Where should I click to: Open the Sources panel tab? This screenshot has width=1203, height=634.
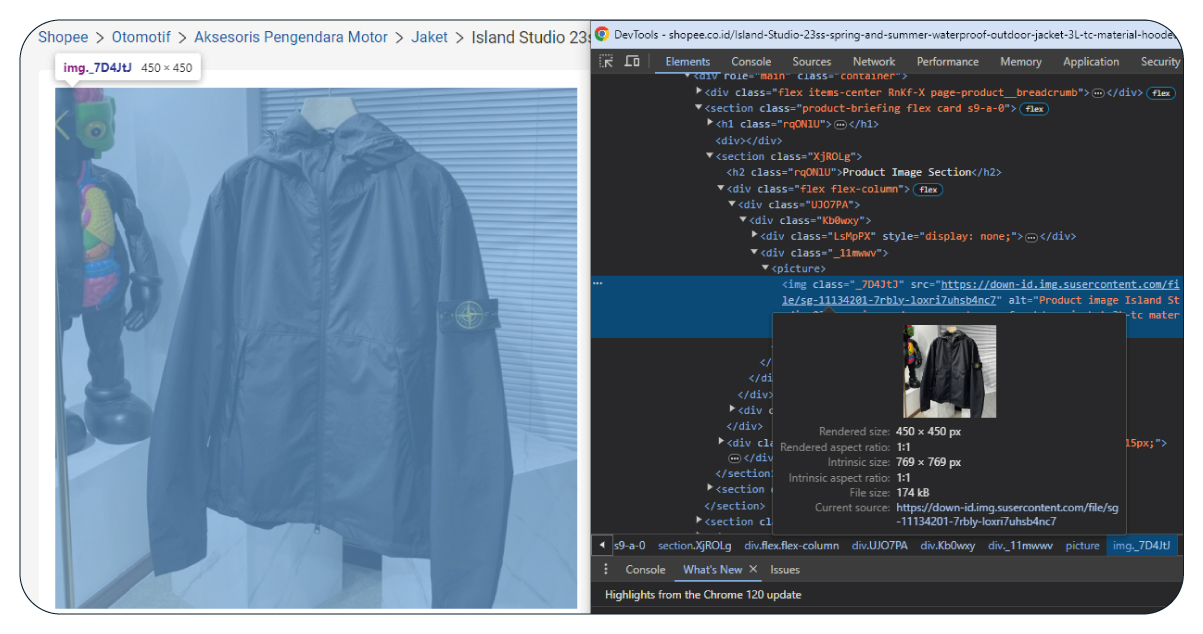tap(811, 61)
